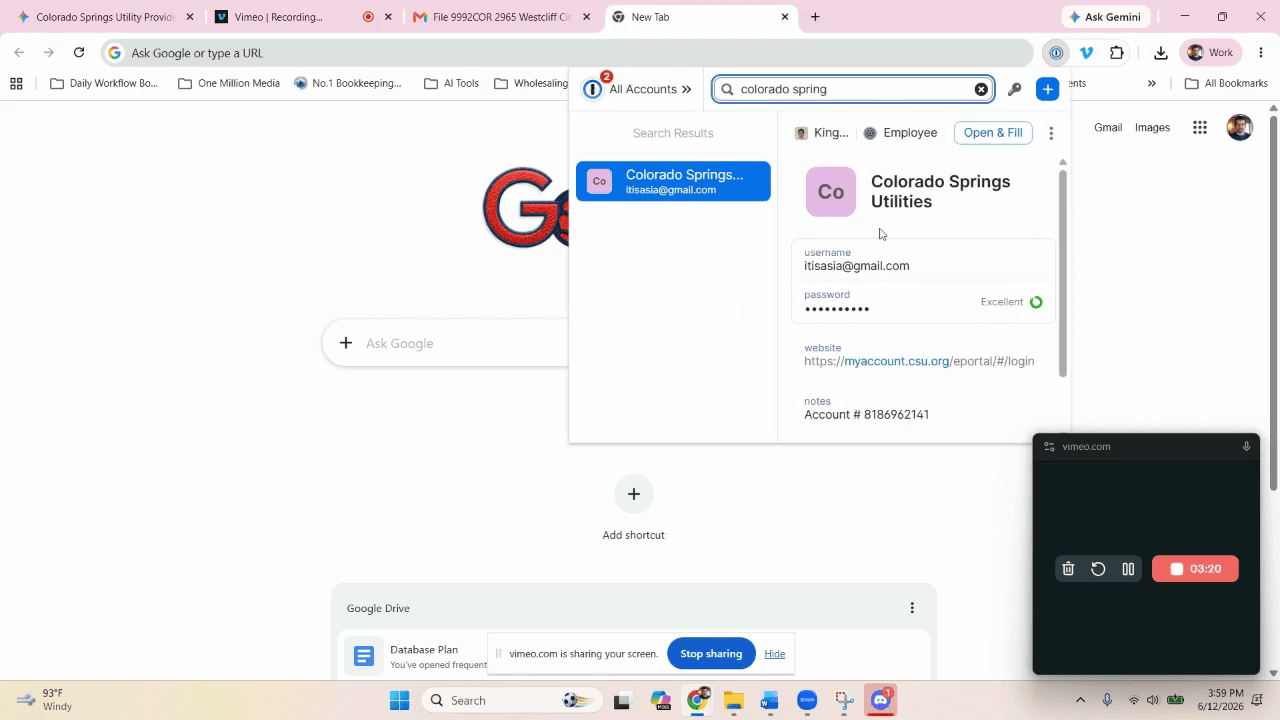
Task: Open the 1Password extension icon in Chrome toolbar
Action: pyautogui.click(x=1056, y=53)
